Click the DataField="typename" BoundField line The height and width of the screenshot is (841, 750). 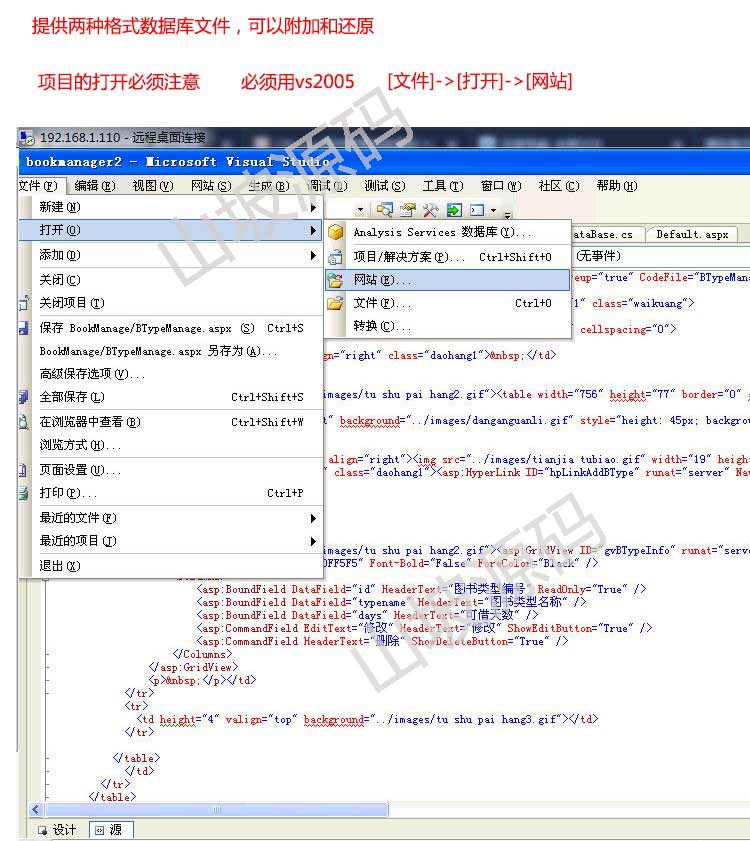point(392,602)
